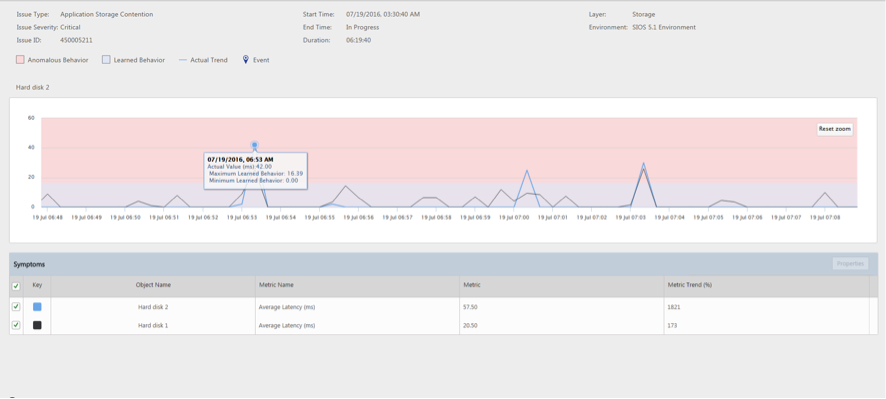This screenshot has width=886, height=399.
Task: Click the 19 Jul 07:00 axis label
Action: pos(514,217)
